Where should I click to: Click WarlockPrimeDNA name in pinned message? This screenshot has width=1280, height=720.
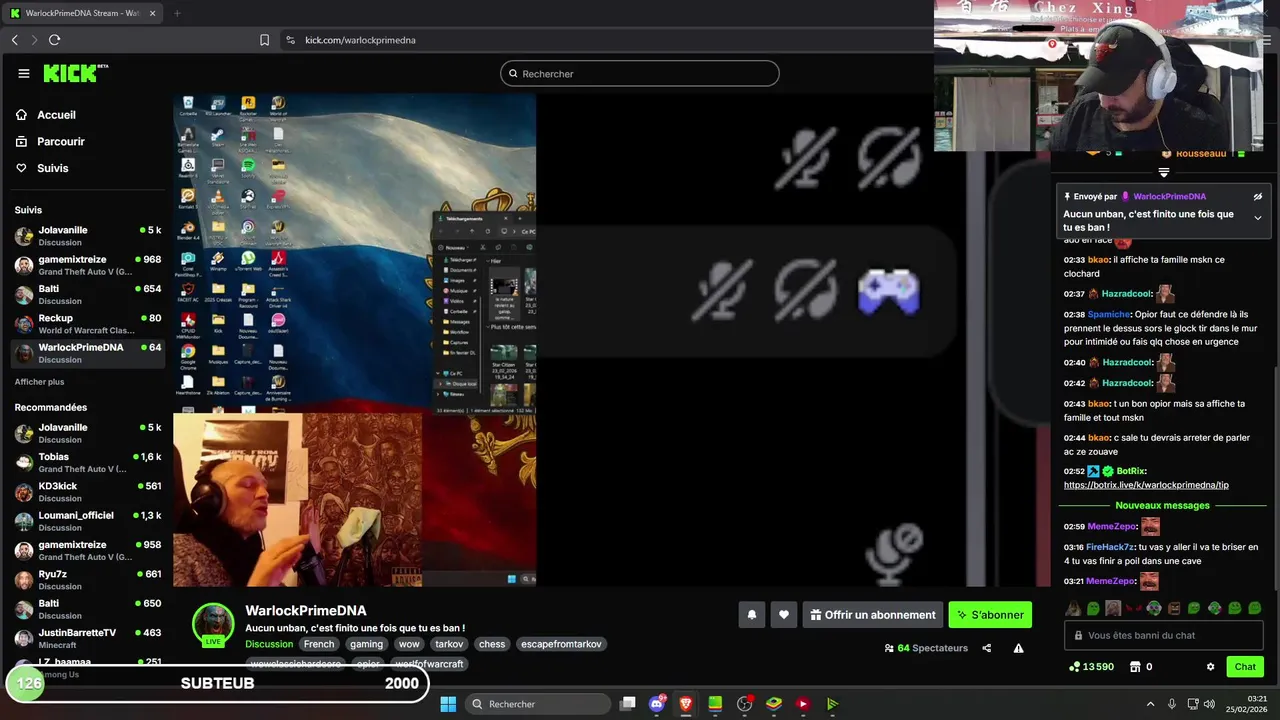pyautogui.click(x=1169, y=196)
